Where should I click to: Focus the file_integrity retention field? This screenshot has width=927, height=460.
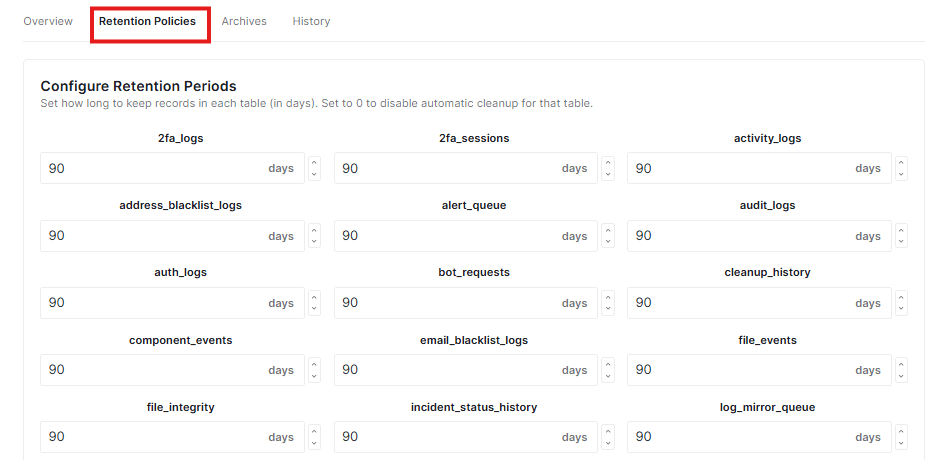pos(152,437)
